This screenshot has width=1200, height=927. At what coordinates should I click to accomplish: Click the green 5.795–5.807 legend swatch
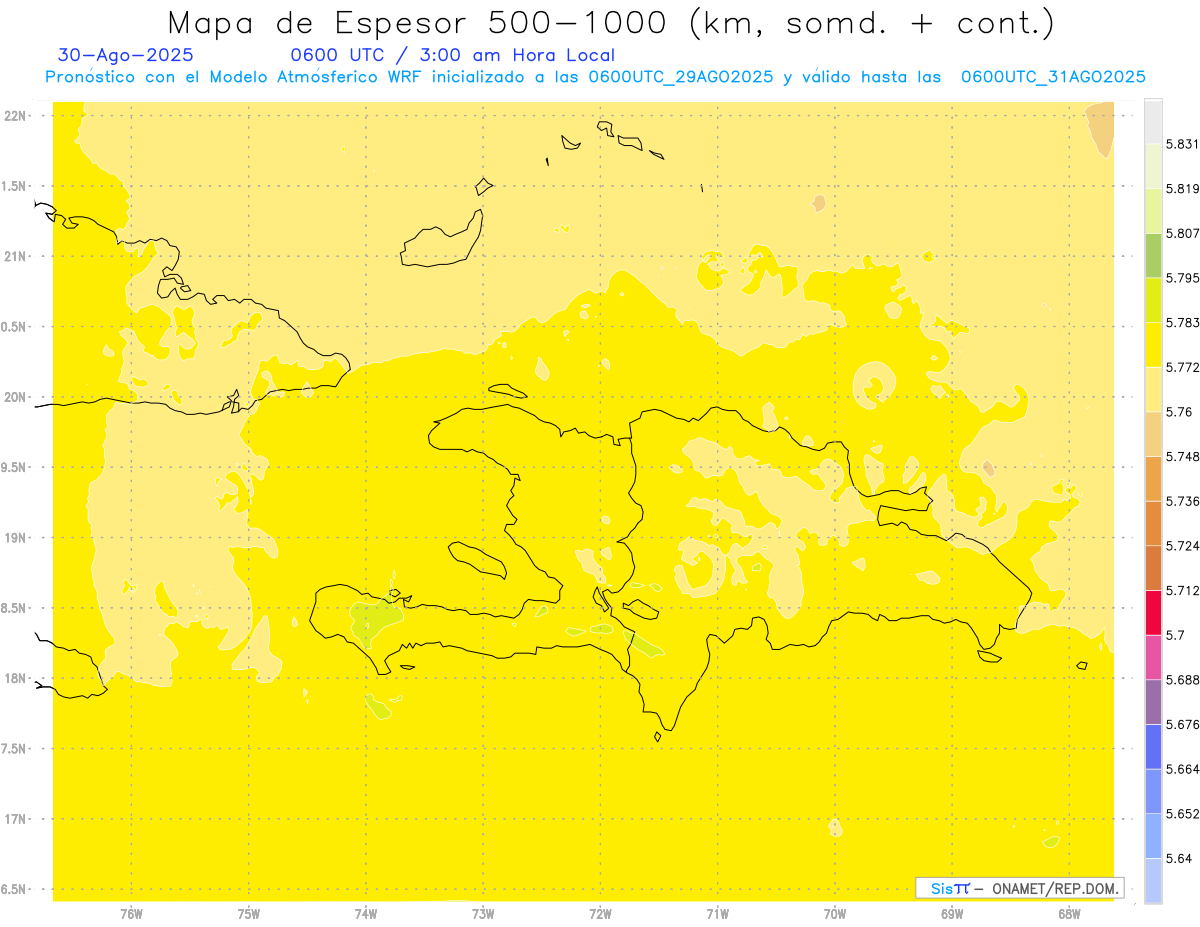click(1153, 255)
